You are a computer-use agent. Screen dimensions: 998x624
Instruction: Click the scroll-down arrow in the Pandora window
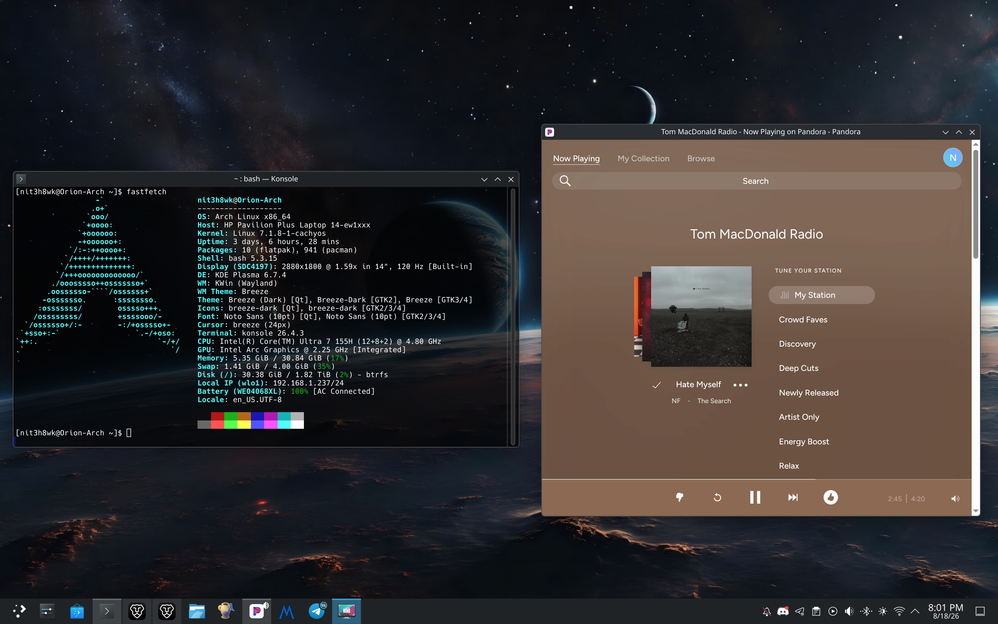pos(976,511)
